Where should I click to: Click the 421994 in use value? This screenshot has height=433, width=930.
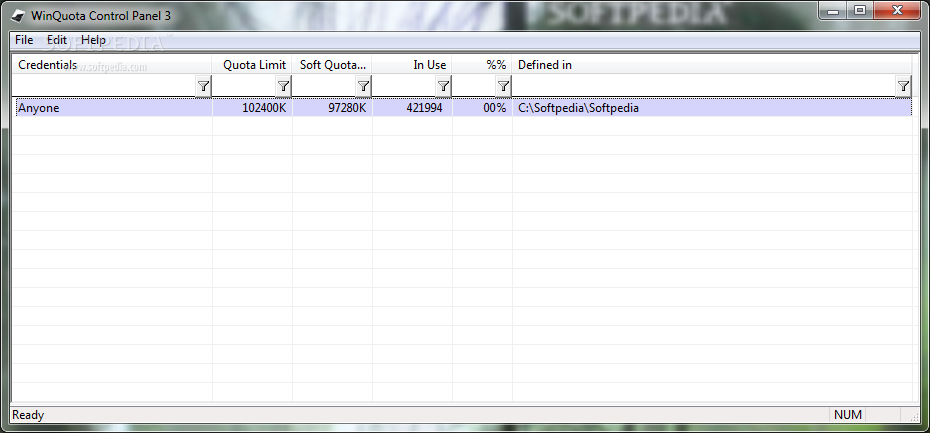point(424,108)
